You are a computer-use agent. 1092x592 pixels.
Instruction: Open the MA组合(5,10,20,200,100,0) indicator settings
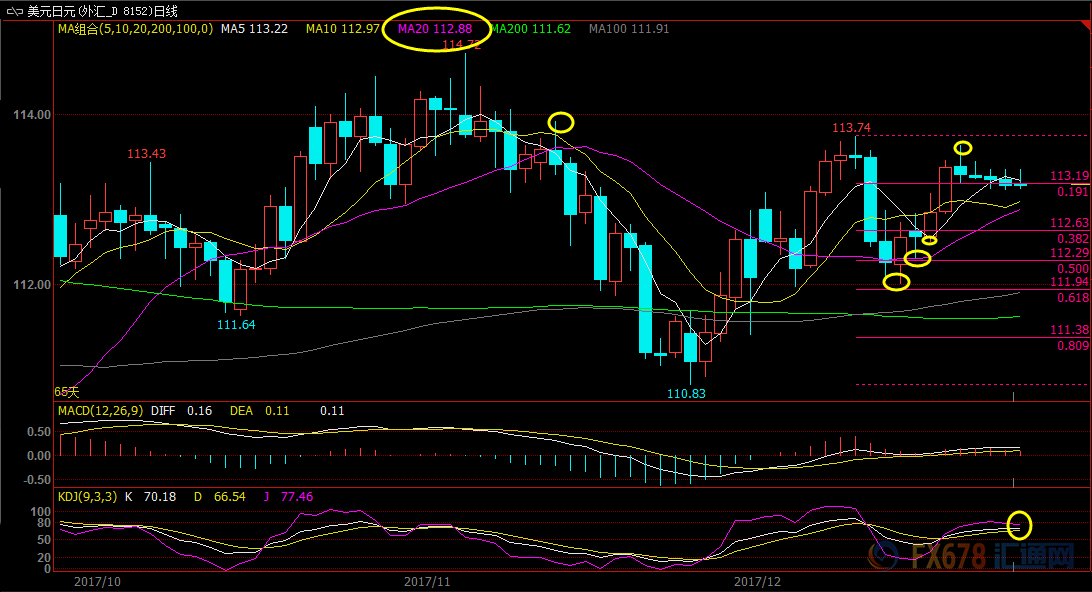135,29
